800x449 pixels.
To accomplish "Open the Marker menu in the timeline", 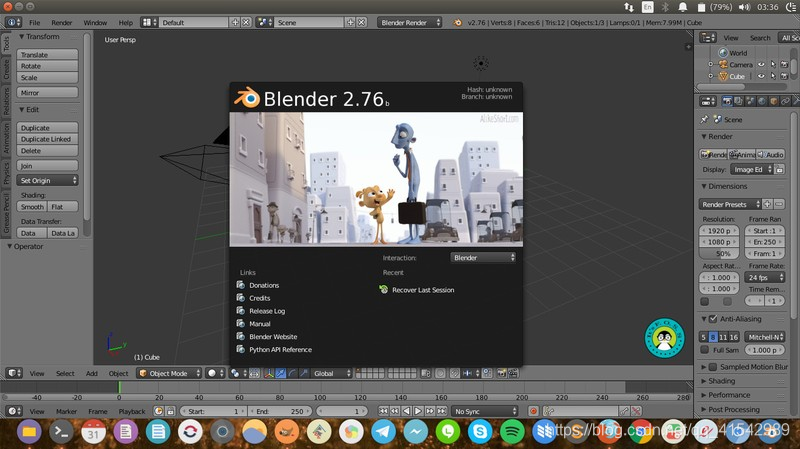I will click(66, 411).
